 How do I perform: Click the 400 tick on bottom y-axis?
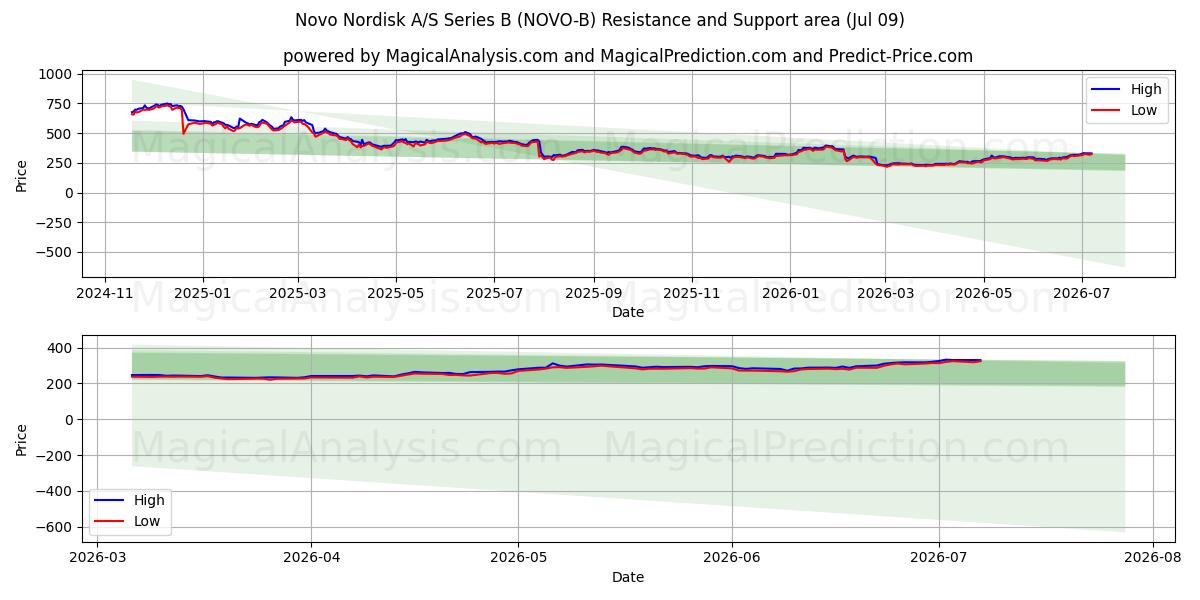(x=60, y=348)
